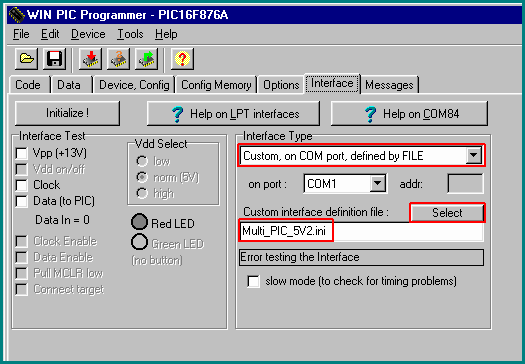Click the read device icon with green arrow
The width and height of the screenshot is (525, 364).
pyautogui.click(x=146, y=59)
